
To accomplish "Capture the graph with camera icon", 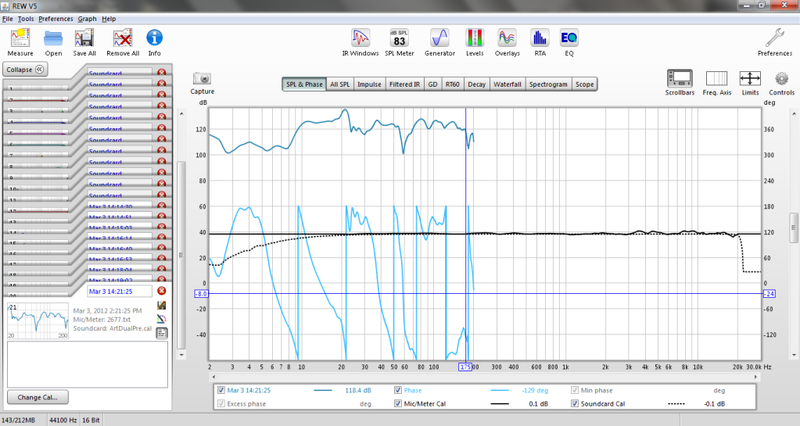I will click(x=202, y=79).
